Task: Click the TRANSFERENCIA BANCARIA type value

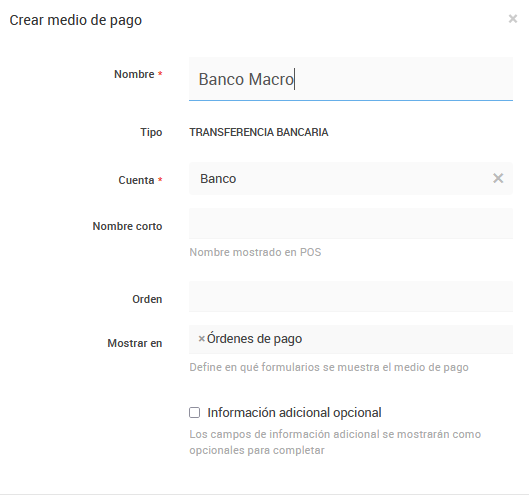Action: click(x=259, y=132)
